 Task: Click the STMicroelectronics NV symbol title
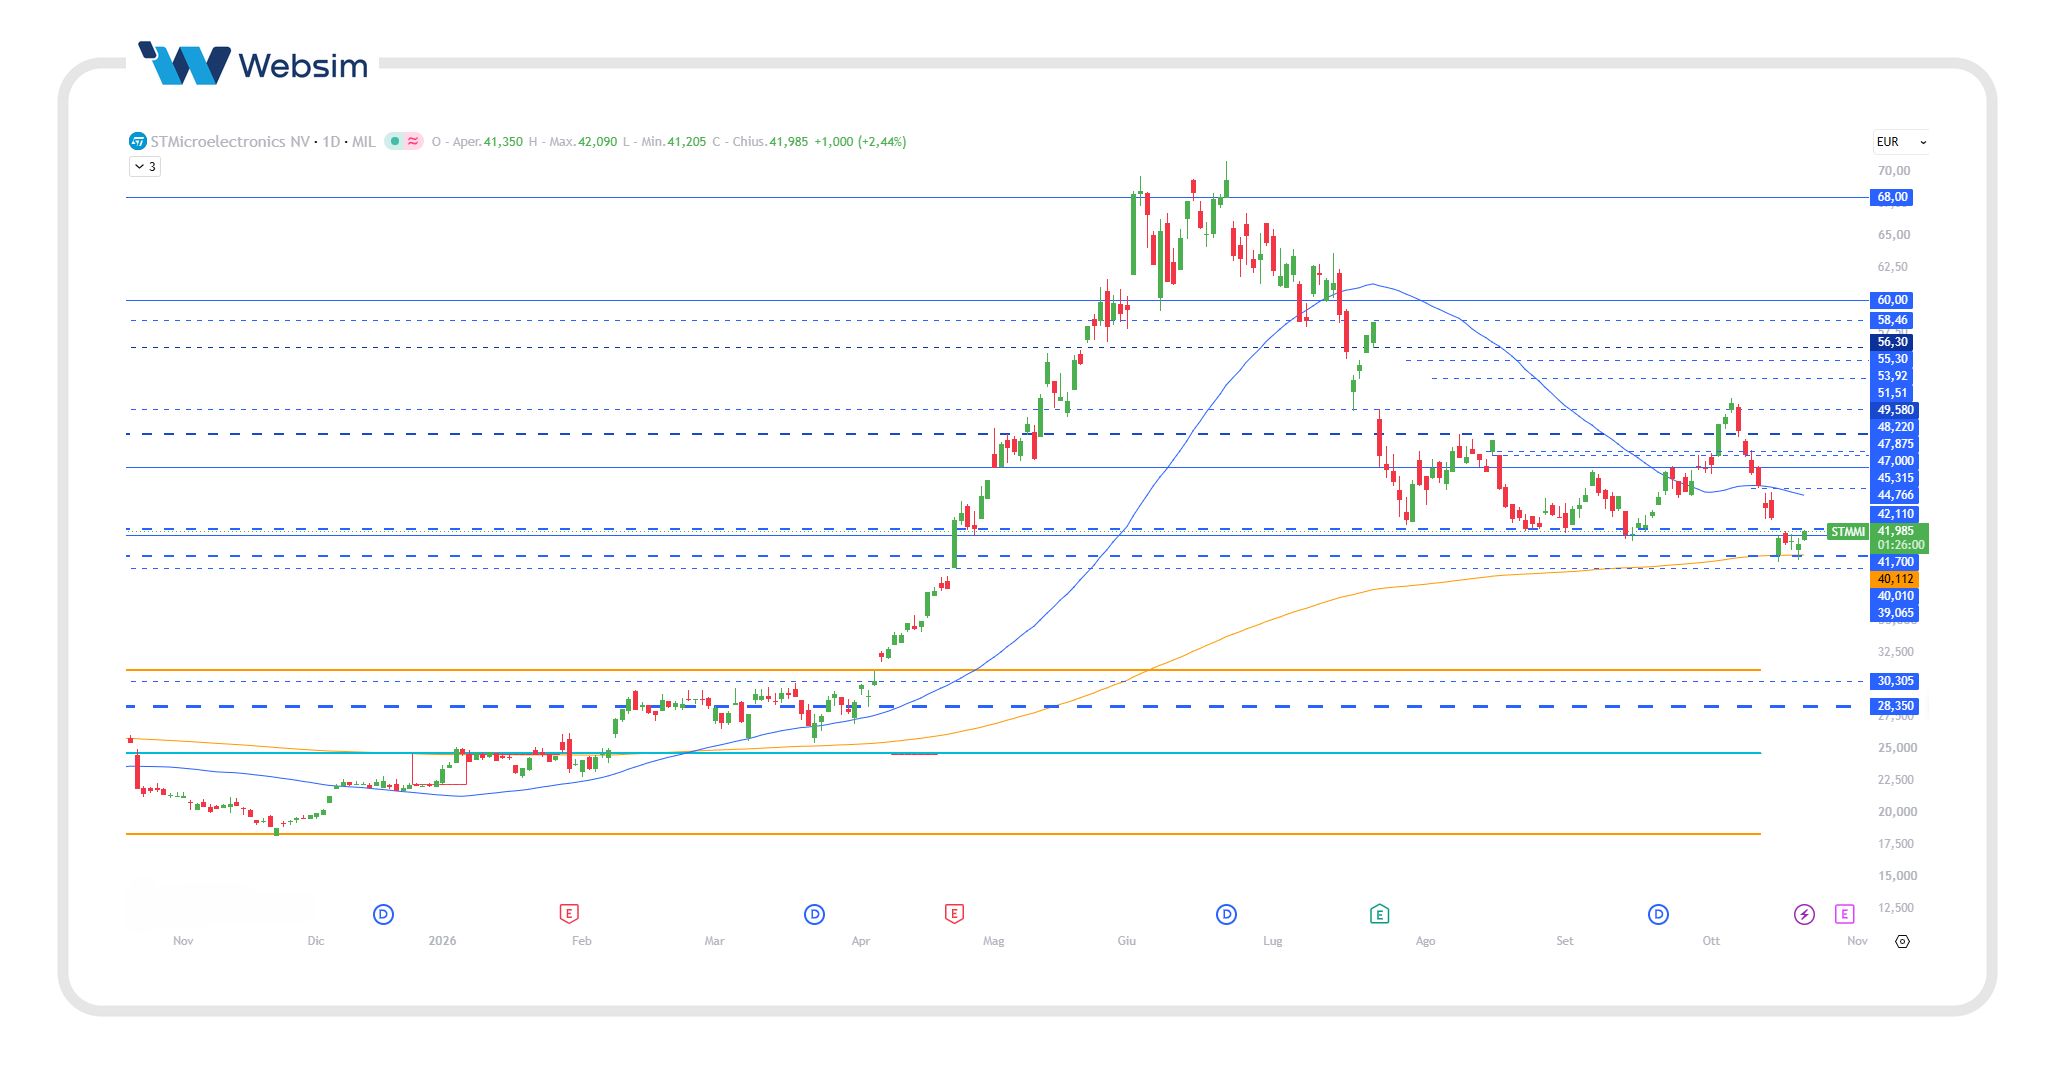tap(230, 142)
